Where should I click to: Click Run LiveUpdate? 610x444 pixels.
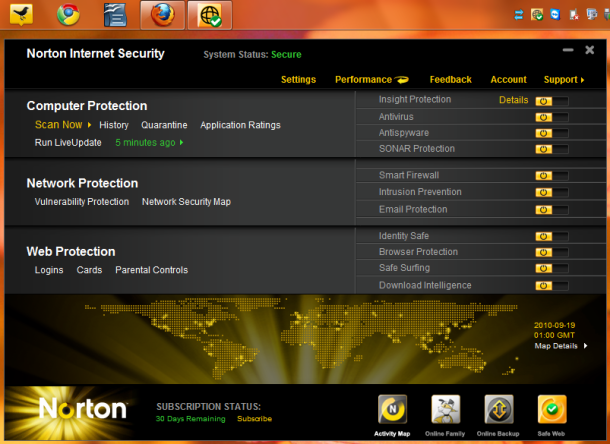68,142
